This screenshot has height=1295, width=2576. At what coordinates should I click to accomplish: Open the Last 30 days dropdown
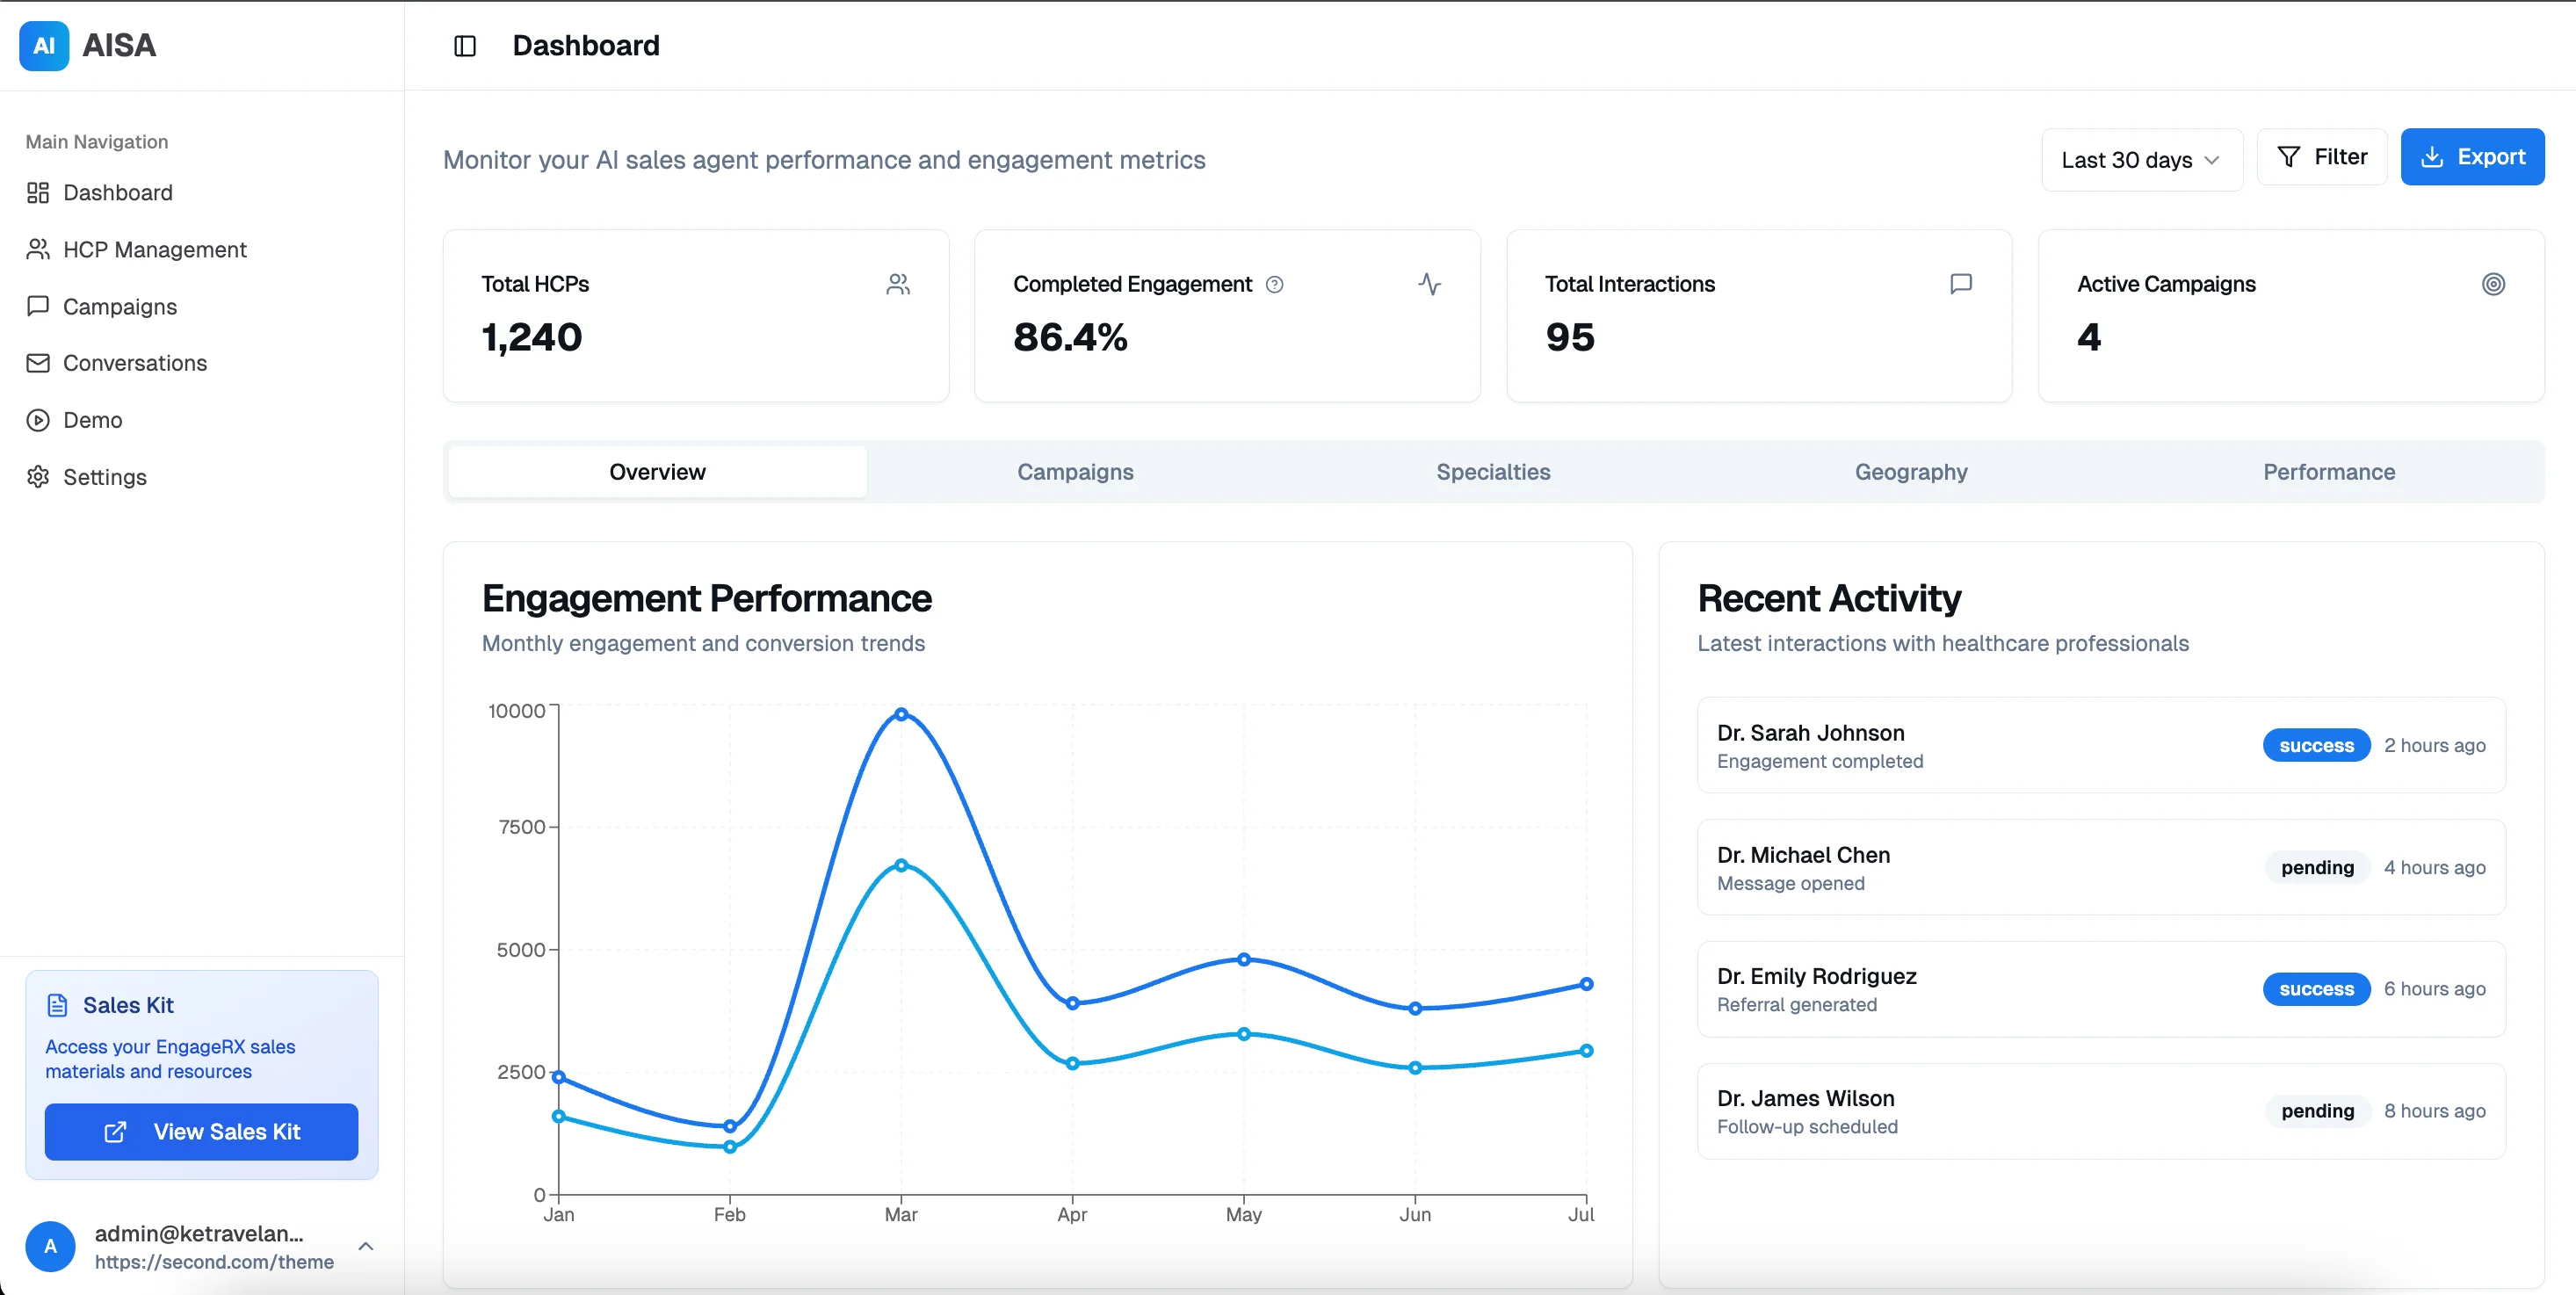(2140, 158)
